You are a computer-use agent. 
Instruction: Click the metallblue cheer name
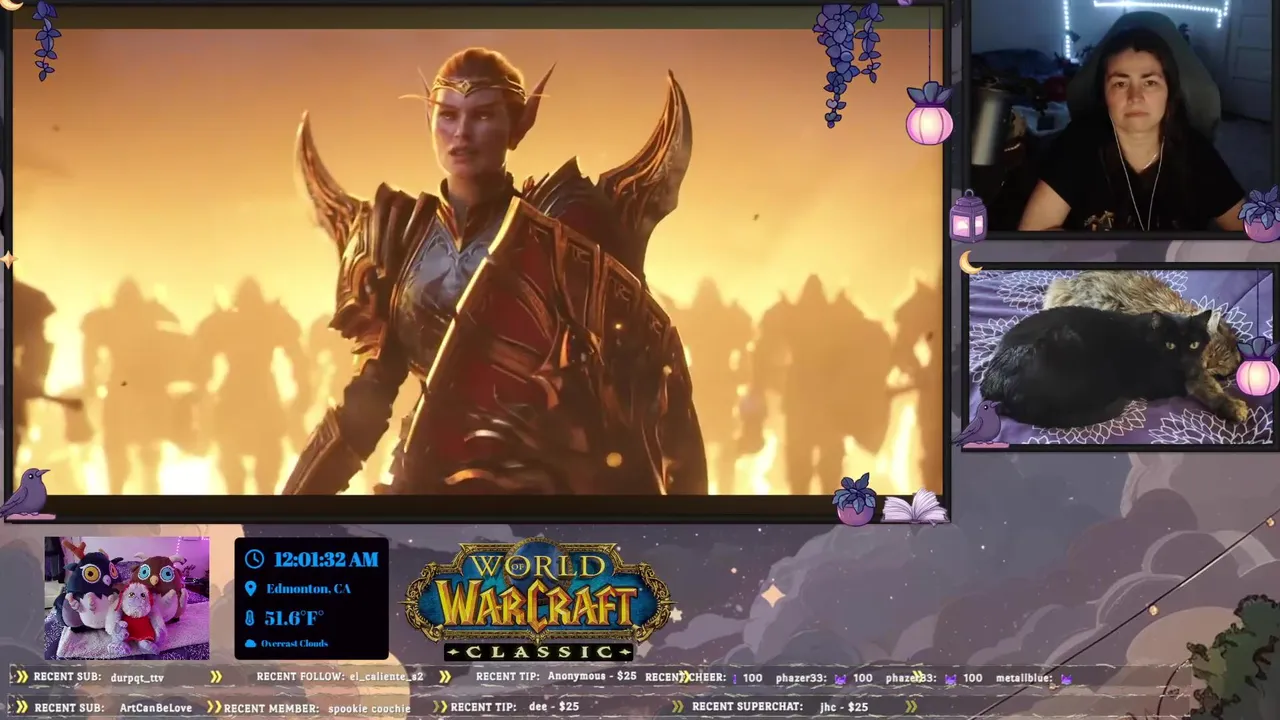click(1023, 678)
